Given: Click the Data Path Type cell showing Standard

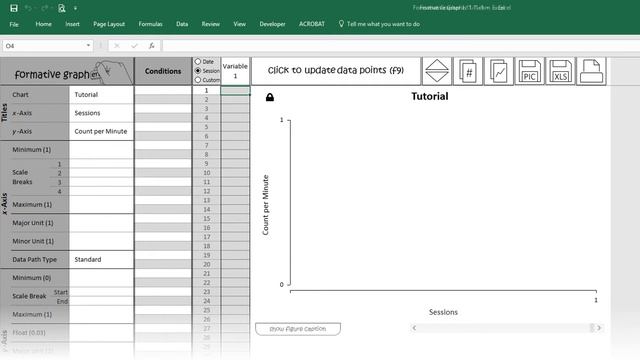Looking at the screenshot, I should [x=101, y=260].
